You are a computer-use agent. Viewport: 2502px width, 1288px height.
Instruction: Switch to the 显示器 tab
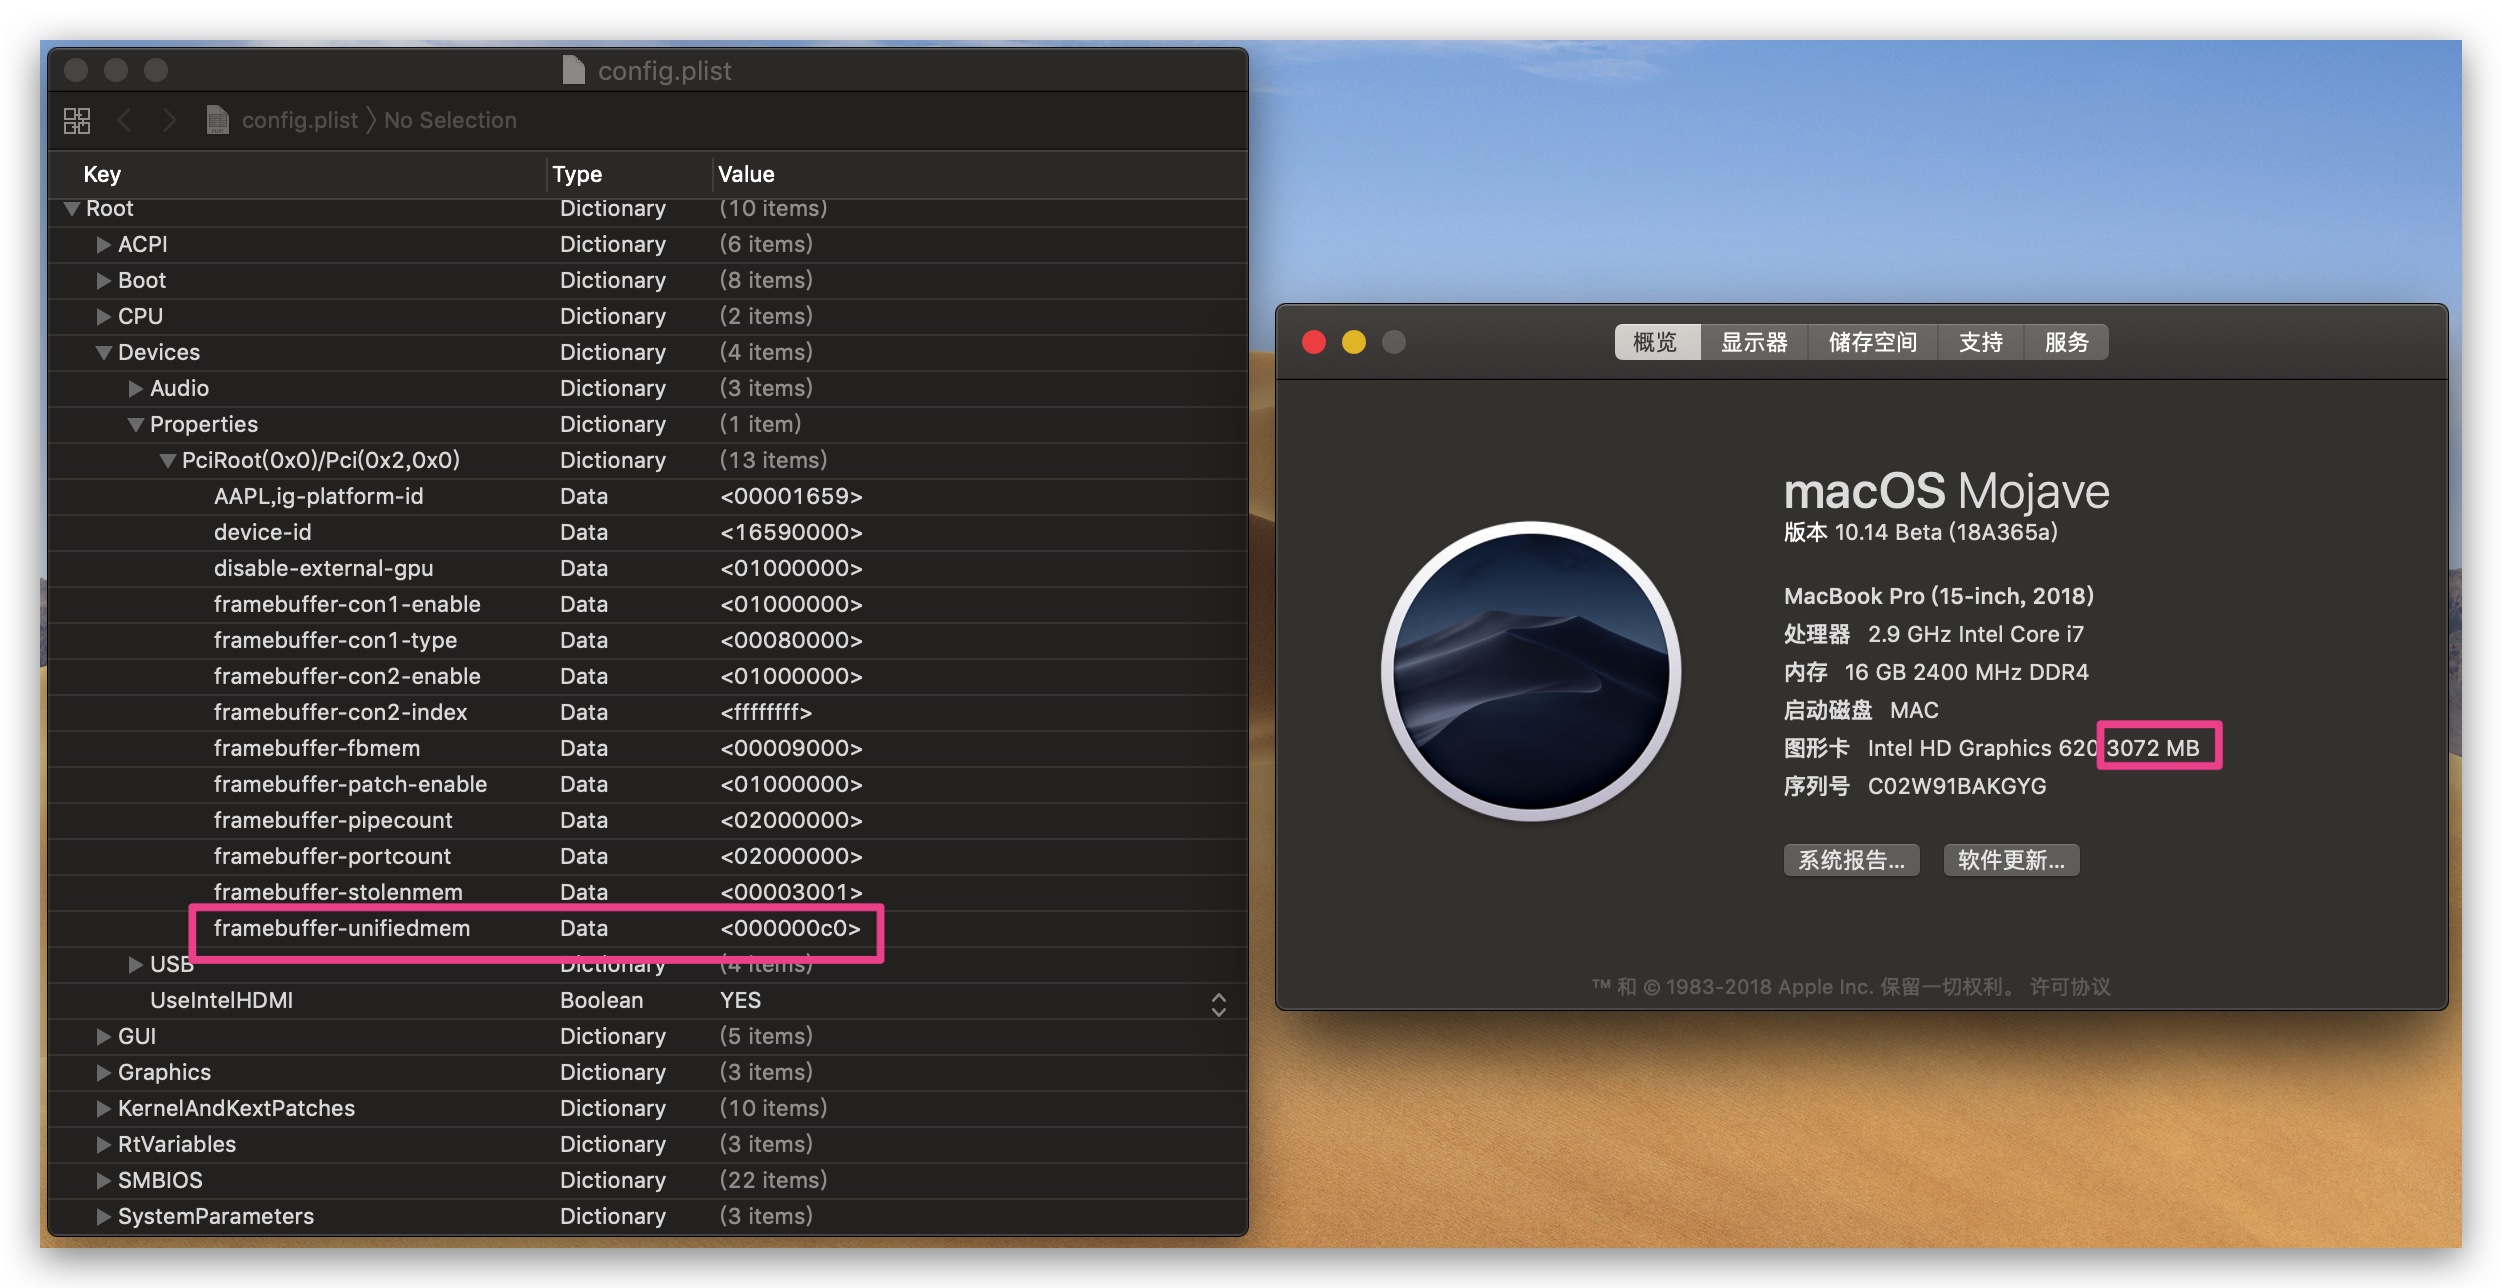(1754, 342)
